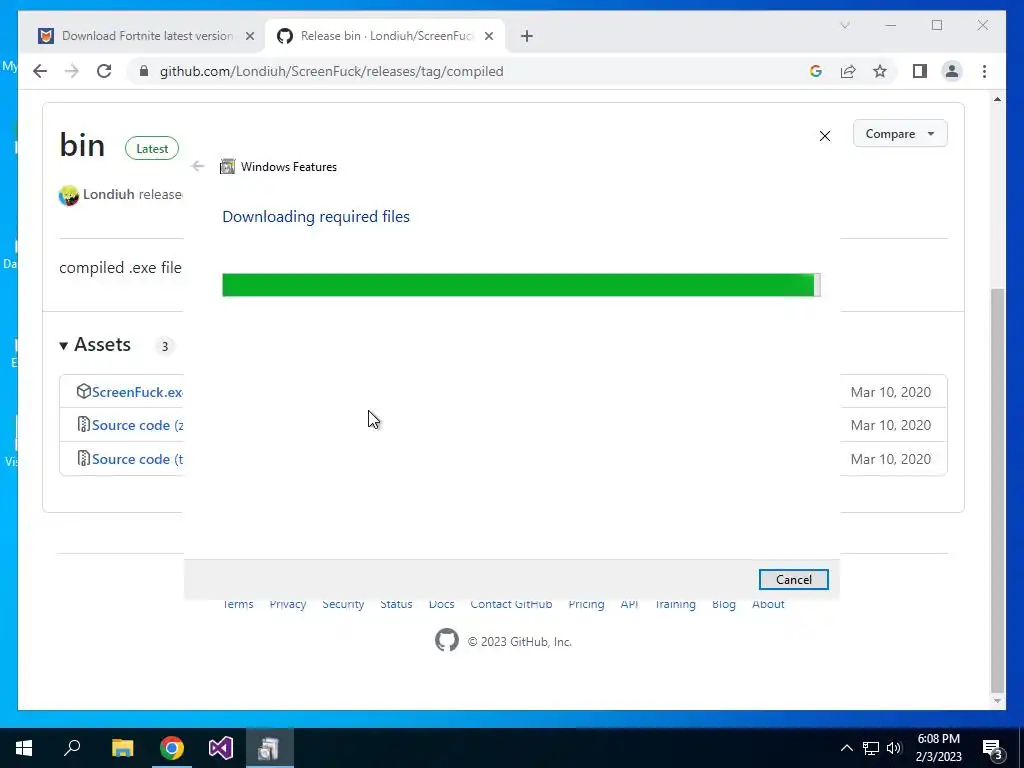
Task: Click archive icon of second Source code
Action: [x=83, y=458]
